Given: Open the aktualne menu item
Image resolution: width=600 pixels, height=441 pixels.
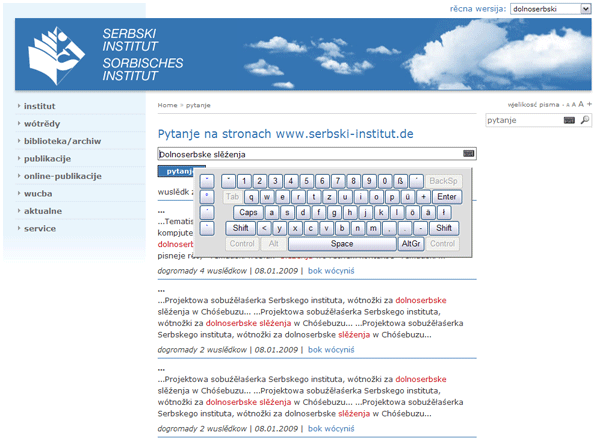Looking at the screenshot, I should (x=43, y=211).
